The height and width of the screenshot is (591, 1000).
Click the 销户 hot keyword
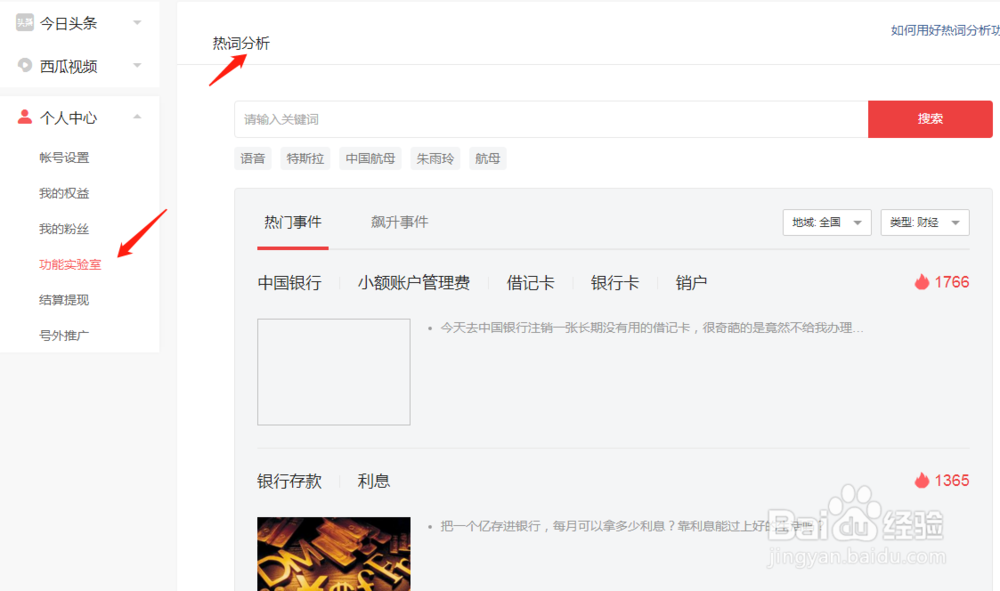pyautogui.click(x=691, y=283)
